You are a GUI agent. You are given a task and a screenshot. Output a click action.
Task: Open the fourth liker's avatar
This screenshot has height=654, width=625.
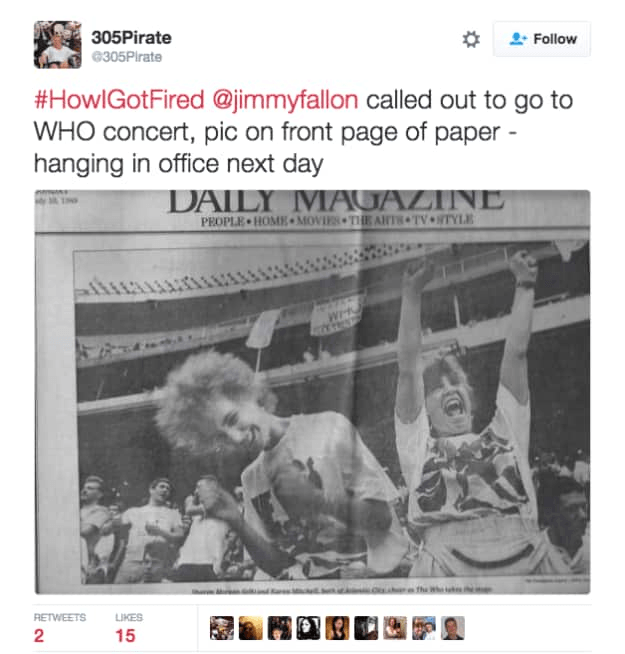click(308, 628)
